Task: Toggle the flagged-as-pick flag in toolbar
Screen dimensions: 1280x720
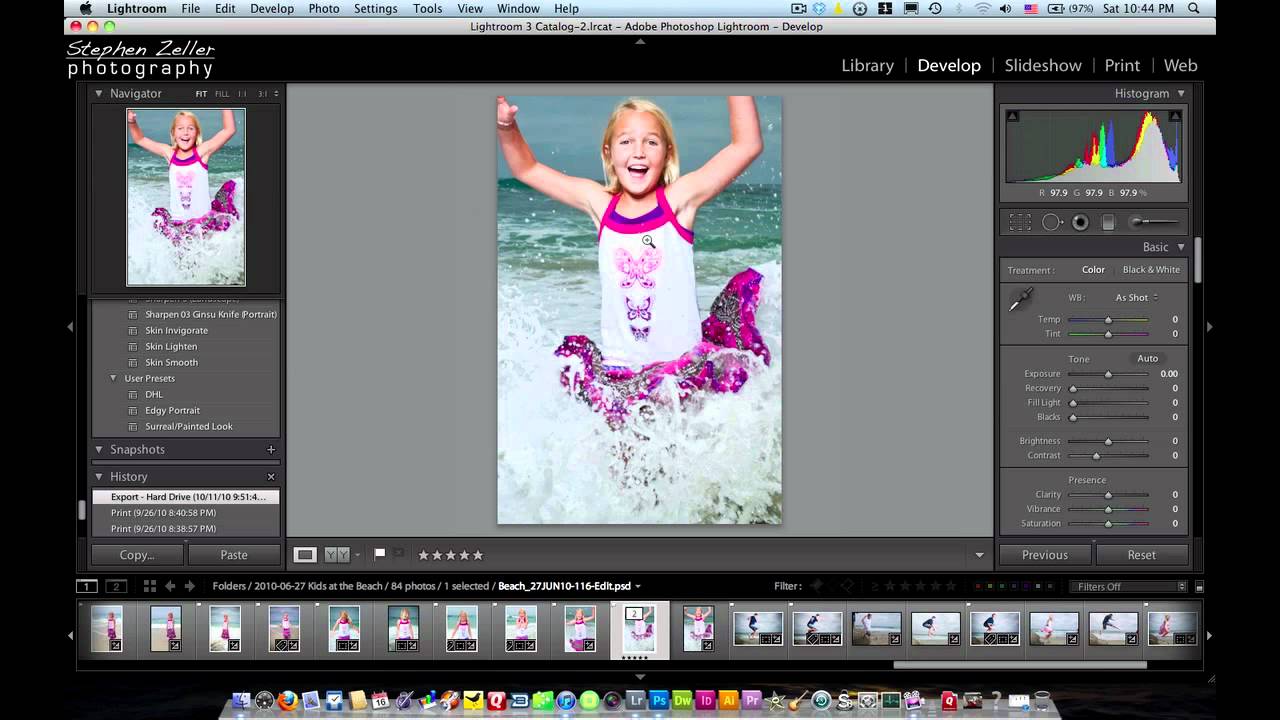Action: click(380, 554)
